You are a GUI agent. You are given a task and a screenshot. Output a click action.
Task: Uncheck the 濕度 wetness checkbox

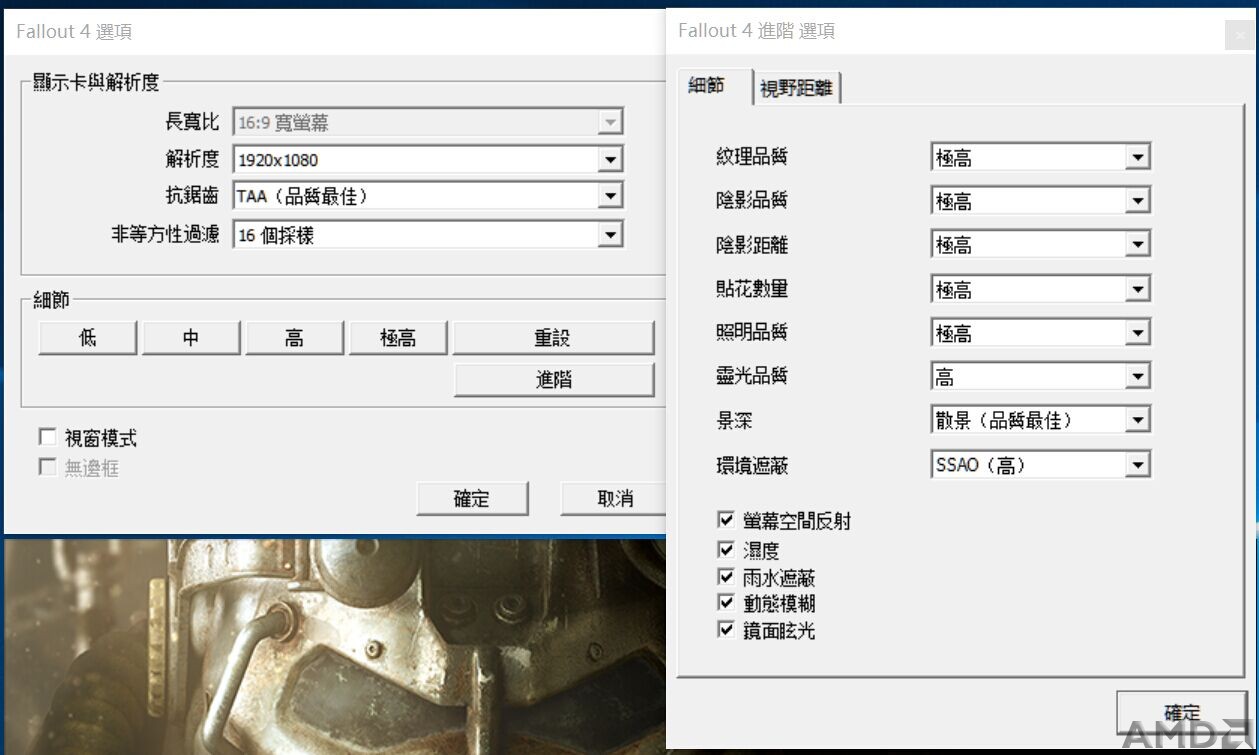pos(726,549)
